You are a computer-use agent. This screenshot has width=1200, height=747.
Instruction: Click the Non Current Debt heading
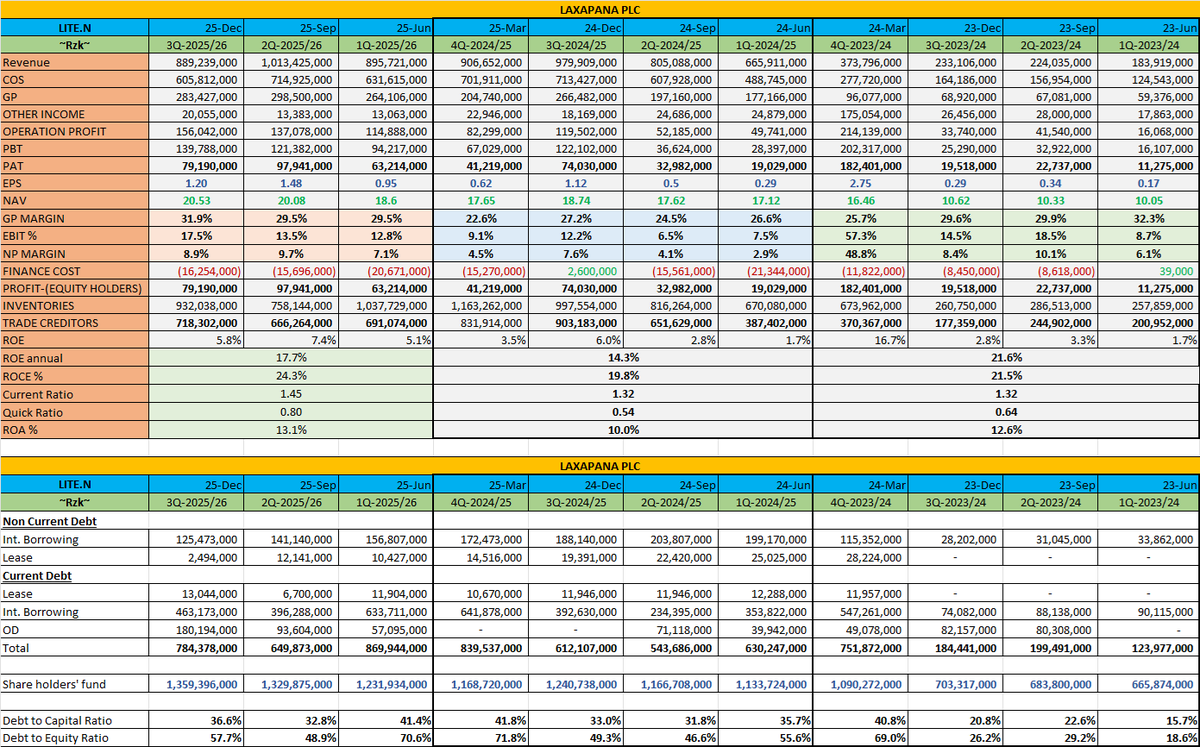coord(49,521)
